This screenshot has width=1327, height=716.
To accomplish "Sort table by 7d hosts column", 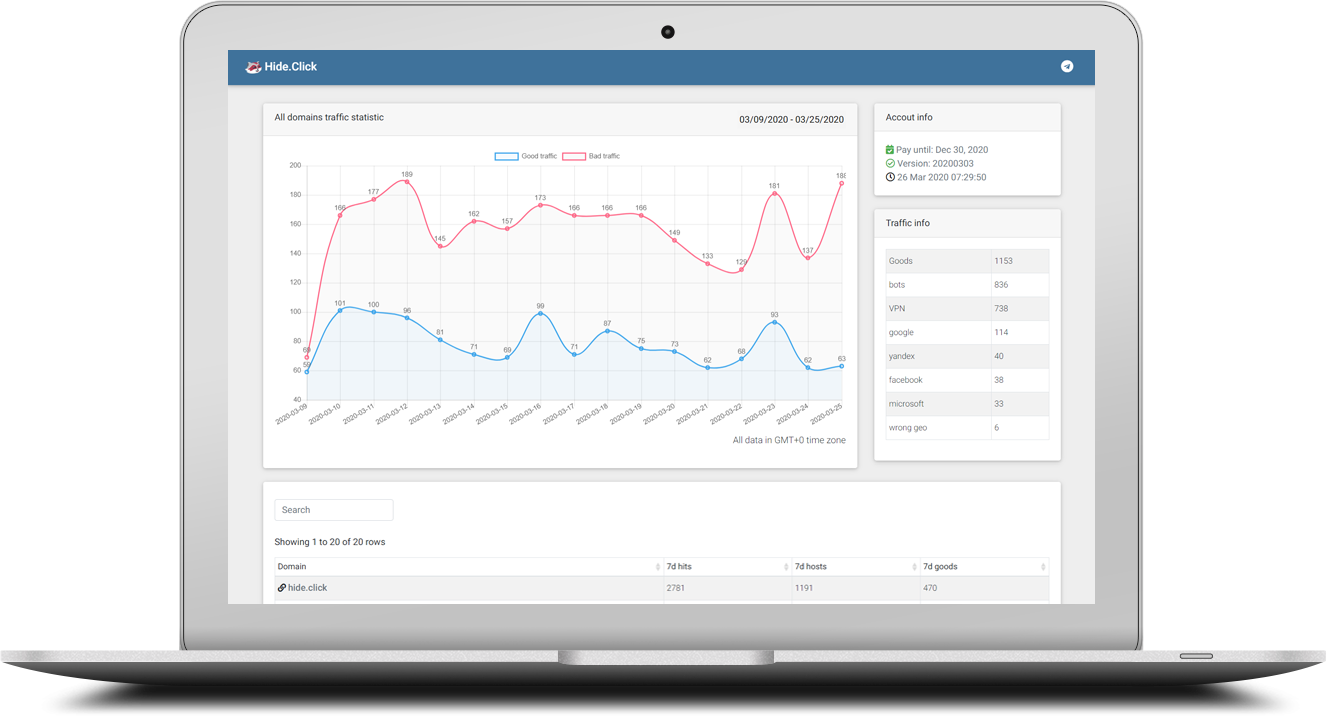I will (x=856, y=567).
